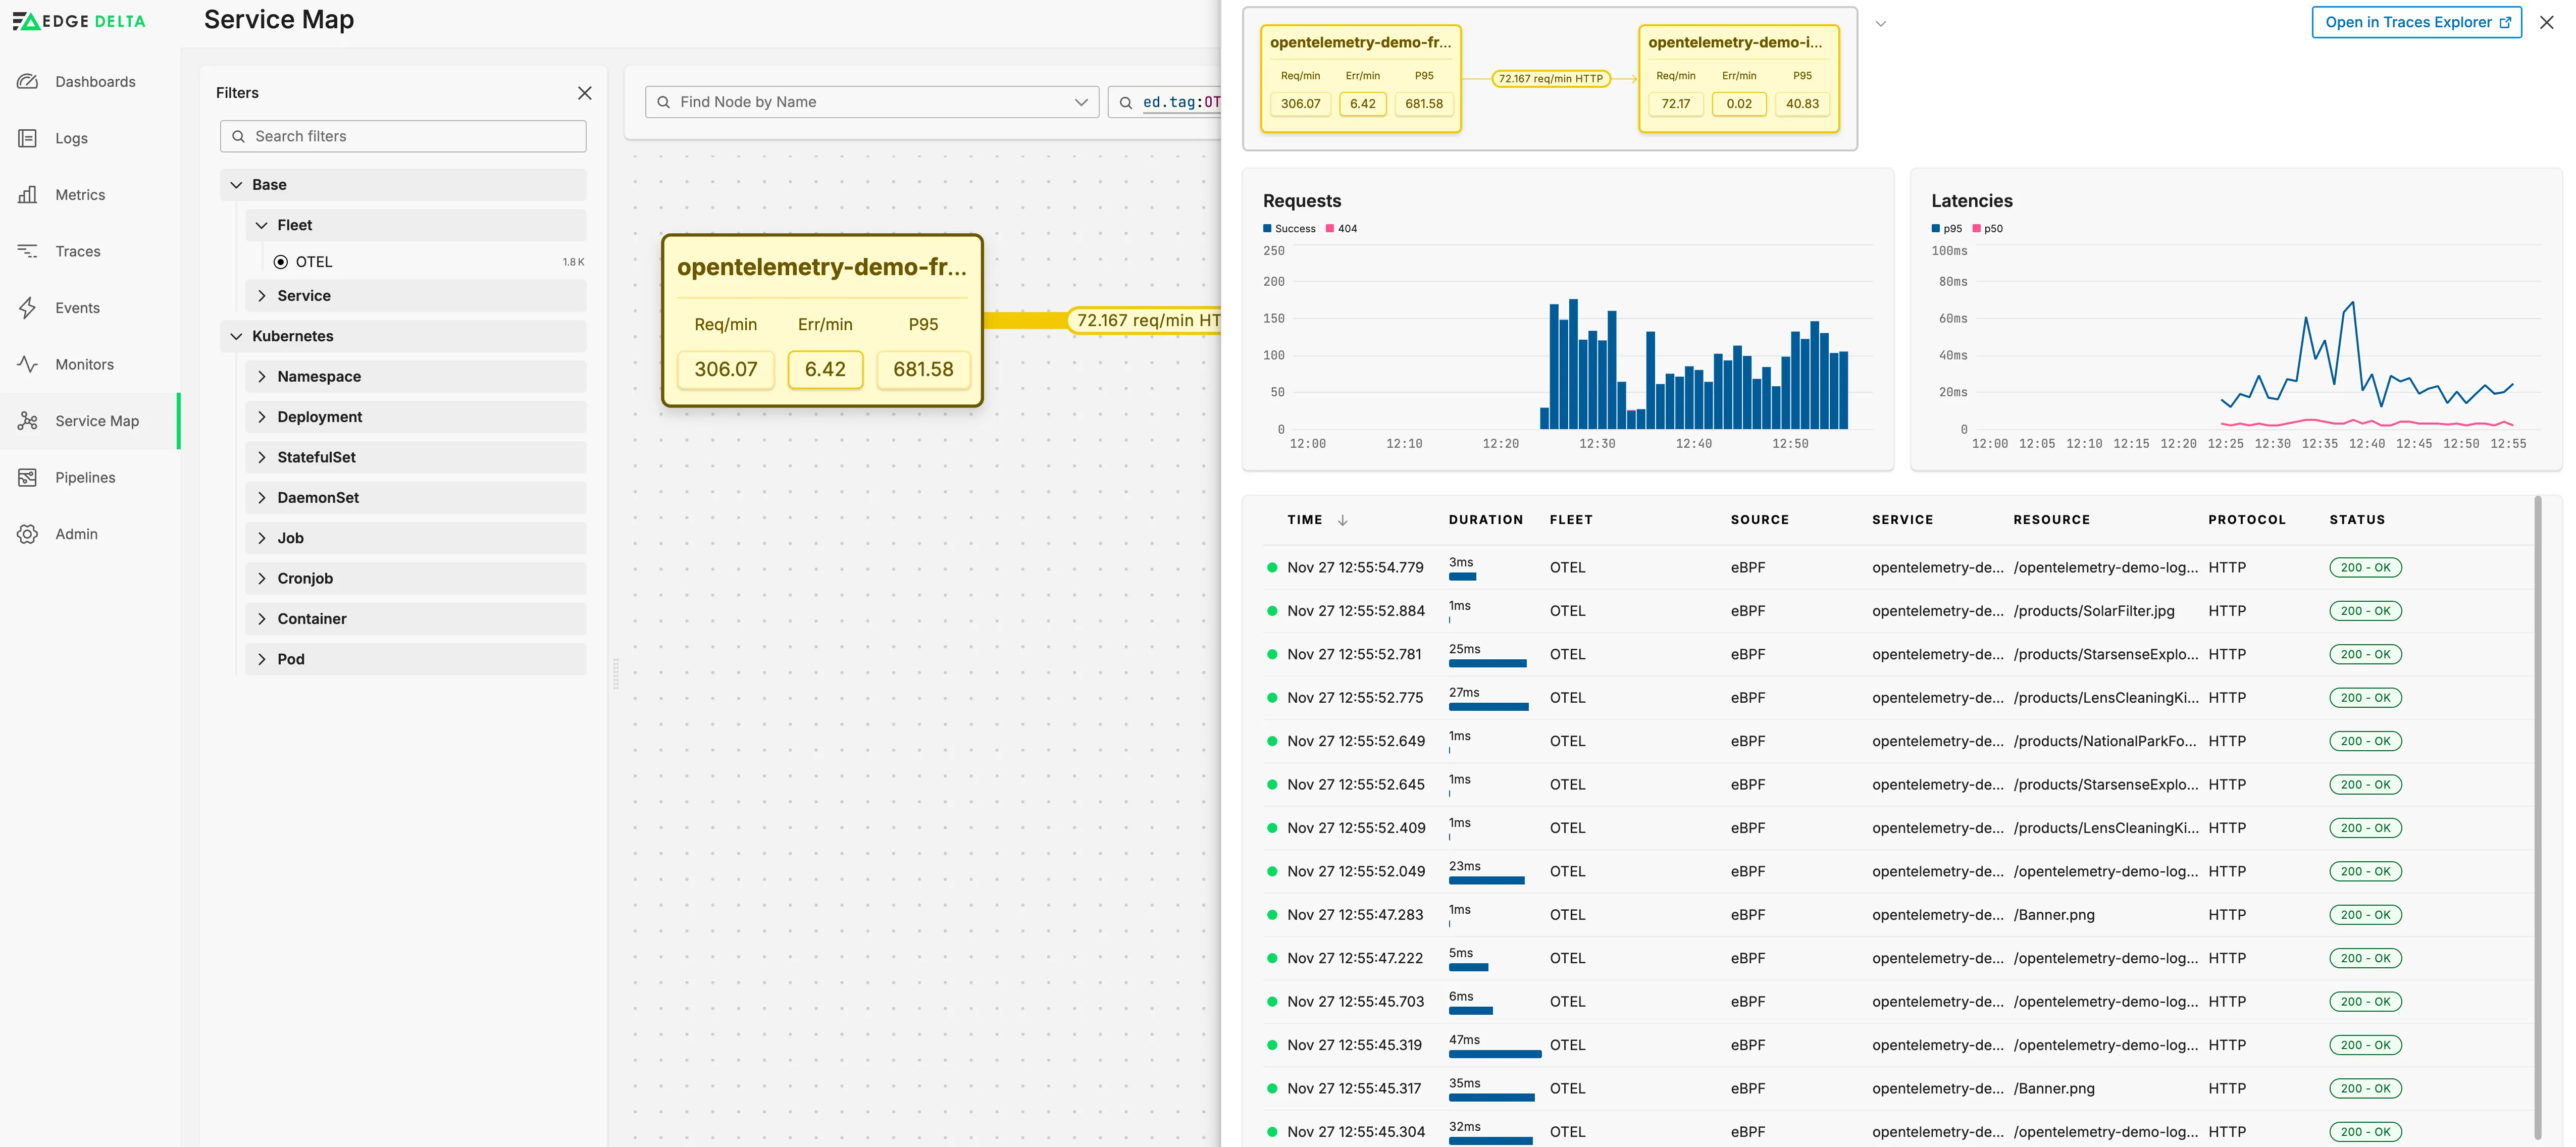Open the Monitors pulse icon
This screenshot has height=1147, width=2576.
pos(28,364)
